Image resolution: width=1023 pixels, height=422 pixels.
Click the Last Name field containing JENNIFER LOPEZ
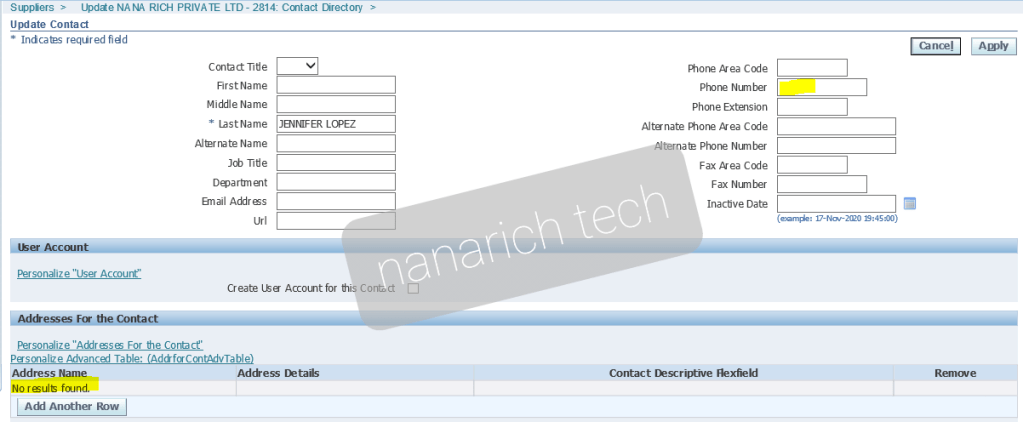[336, 124]
